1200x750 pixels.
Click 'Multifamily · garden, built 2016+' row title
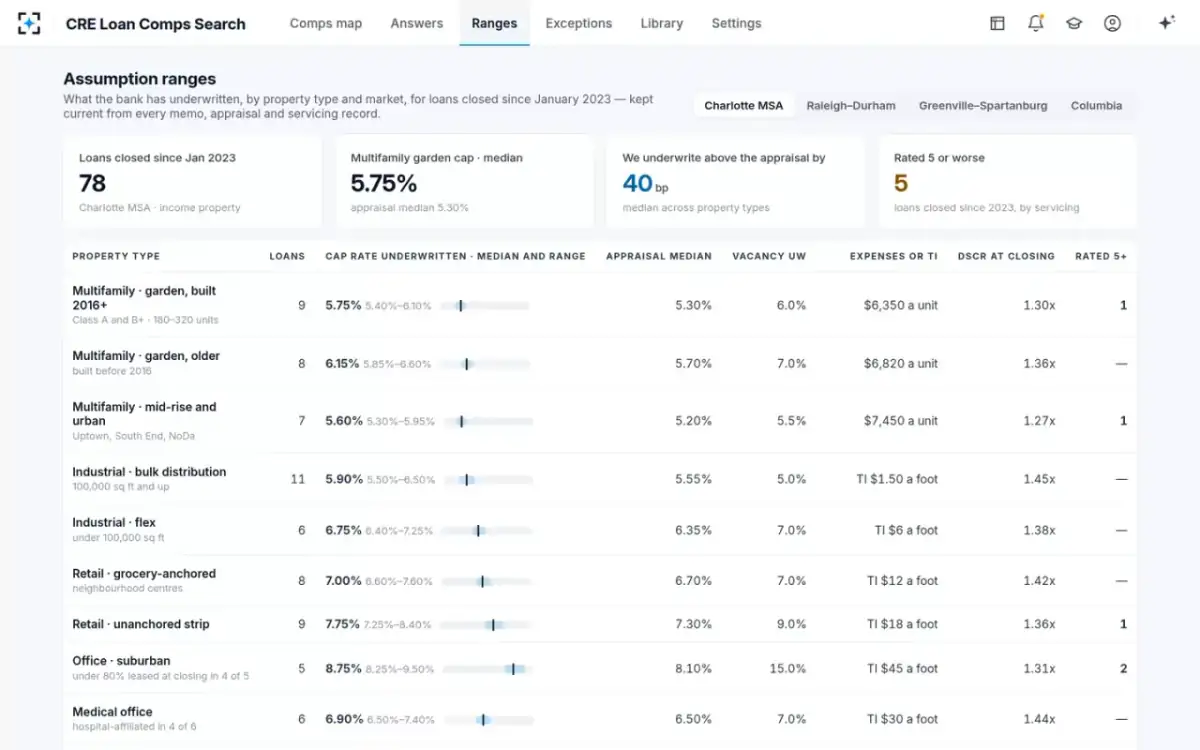(x=144, y=298)
